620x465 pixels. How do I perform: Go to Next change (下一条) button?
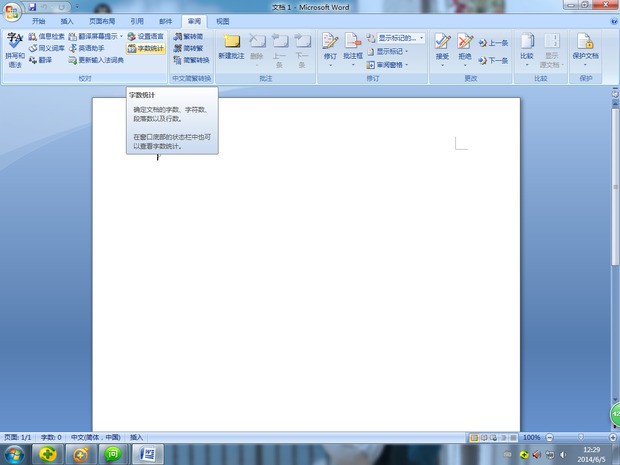click(x=493, y=60)
